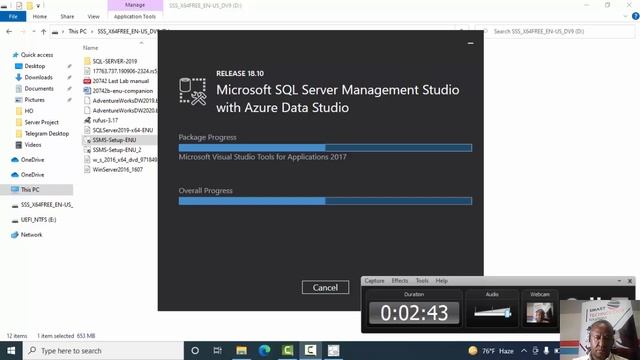Open Effects menu in recorder
Screen dimensions: 640x360
[400, 281]
